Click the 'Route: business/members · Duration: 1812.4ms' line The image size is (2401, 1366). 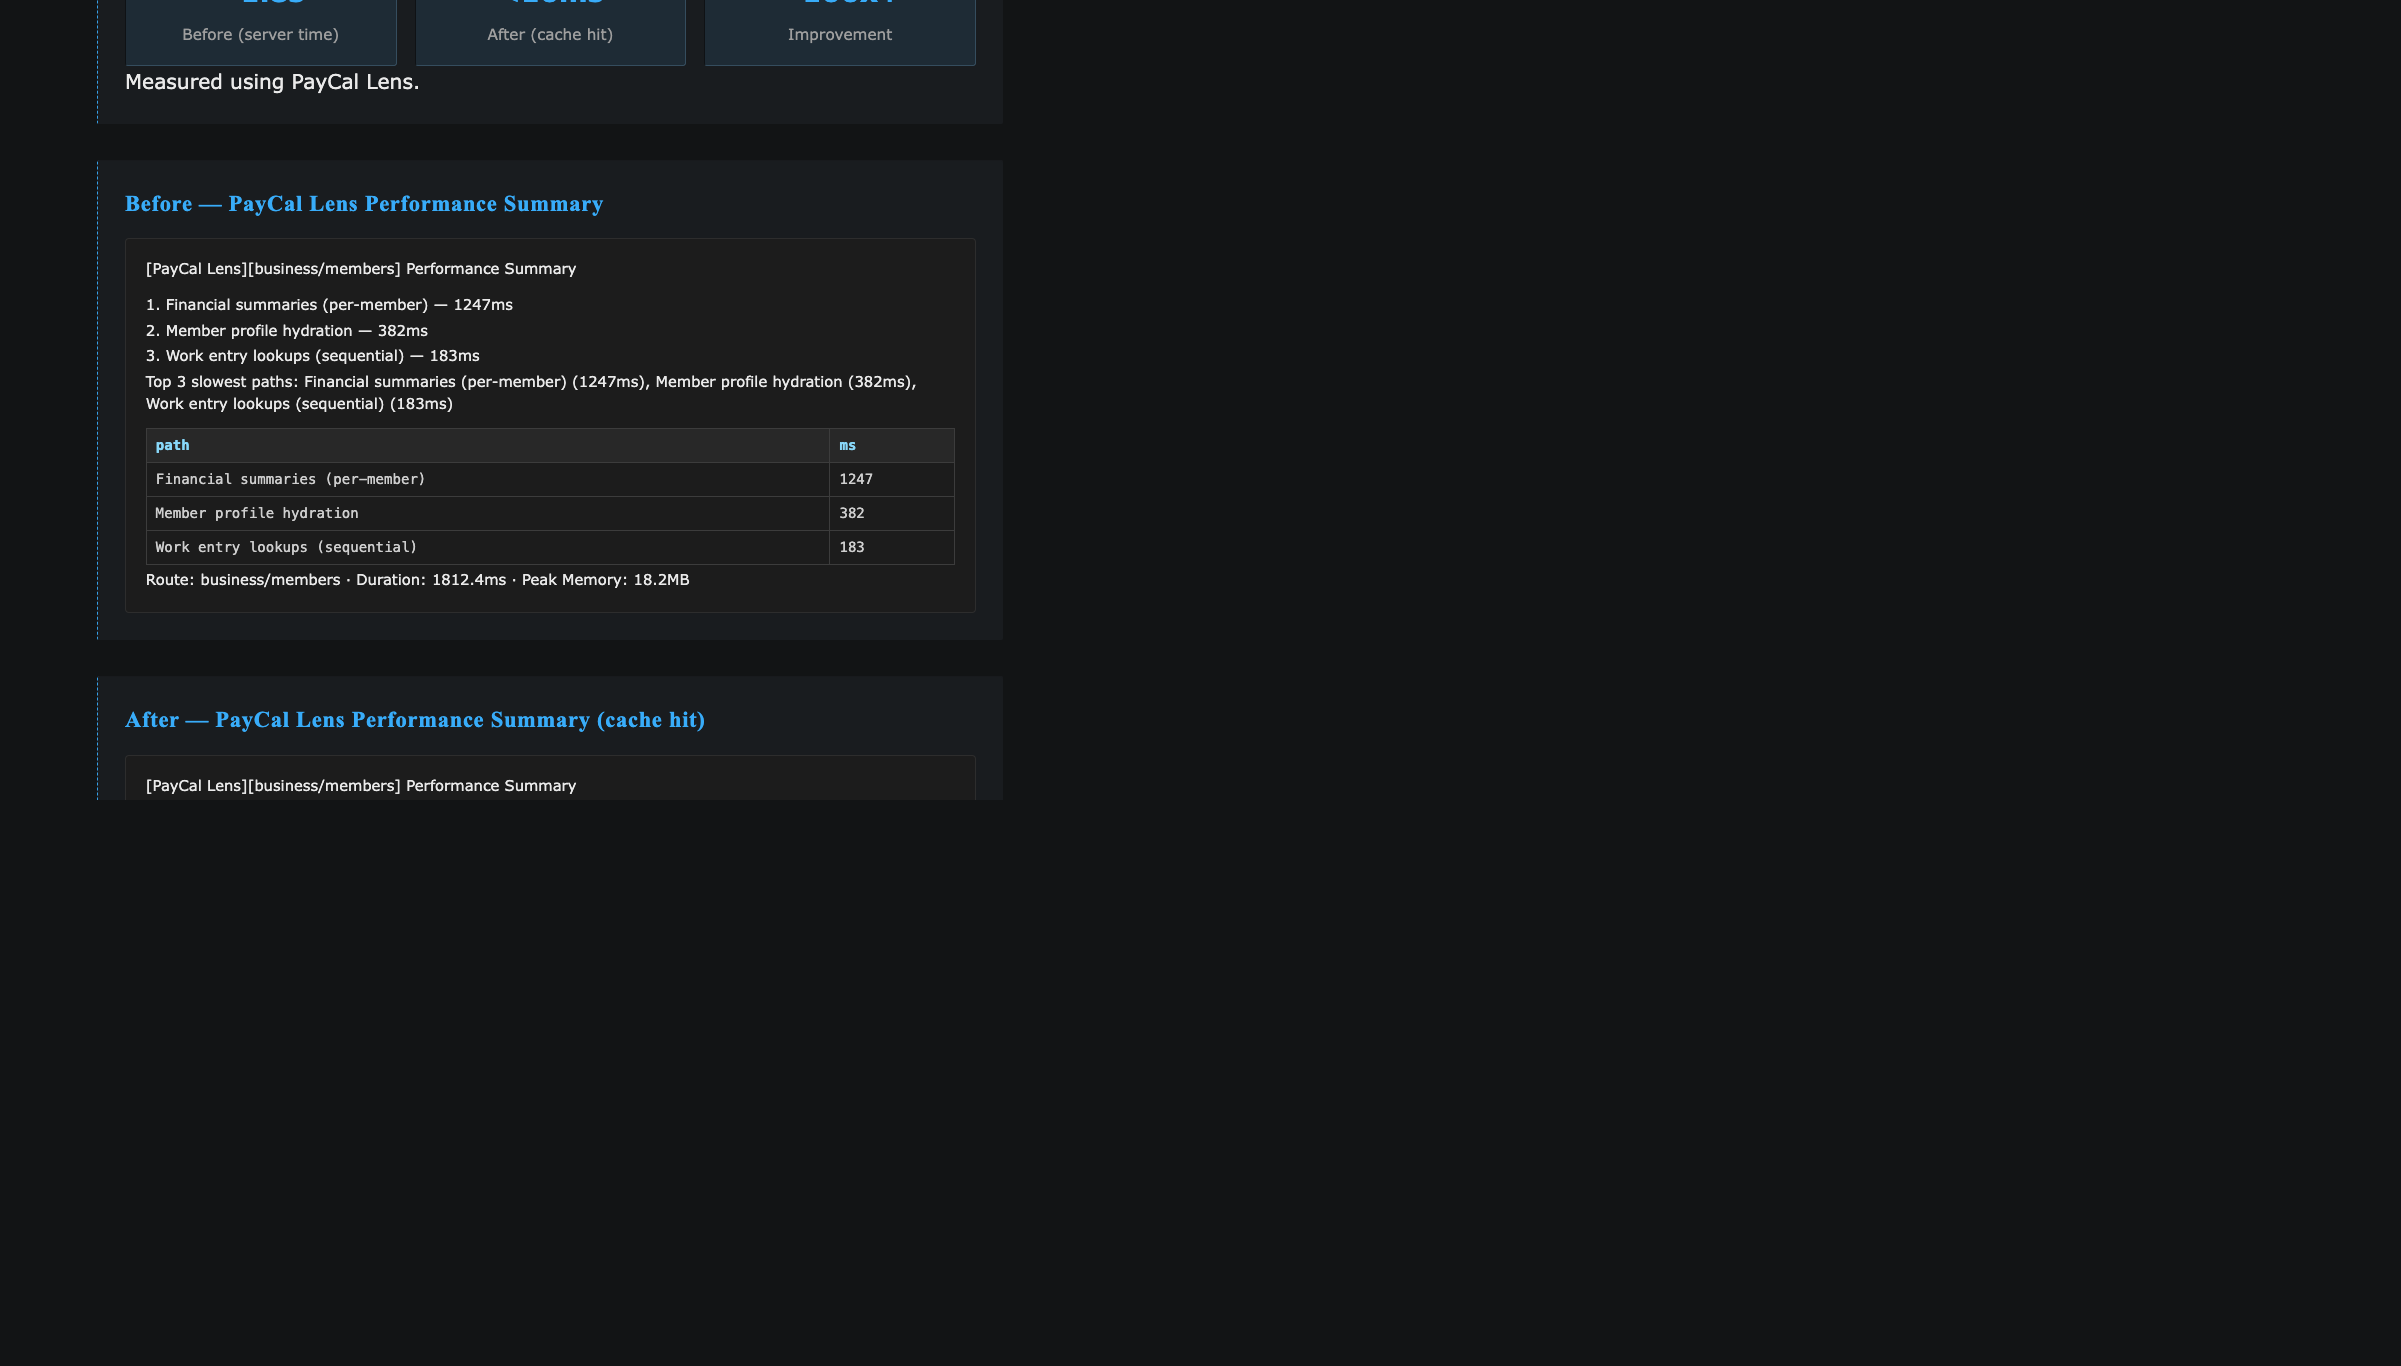tap(418, 580)
